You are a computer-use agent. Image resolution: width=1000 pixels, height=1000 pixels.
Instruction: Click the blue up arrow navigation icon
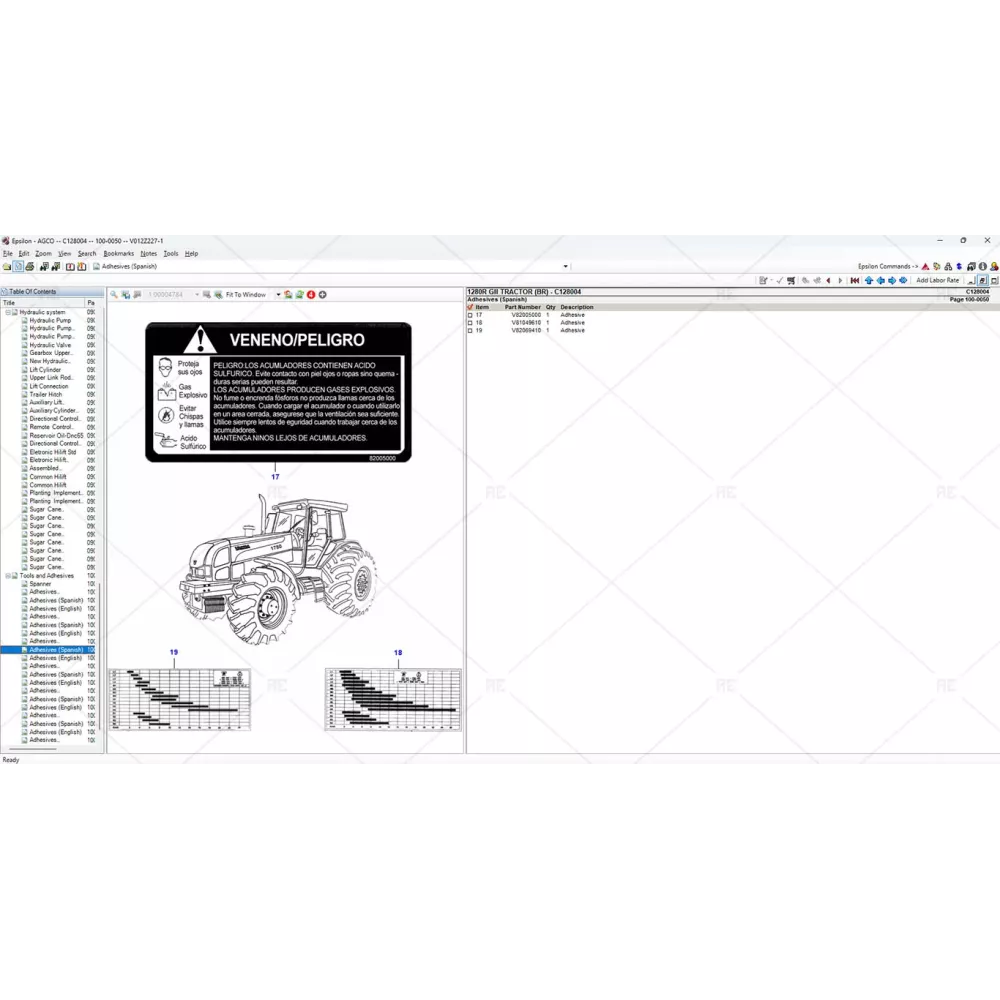pos(869,281)
